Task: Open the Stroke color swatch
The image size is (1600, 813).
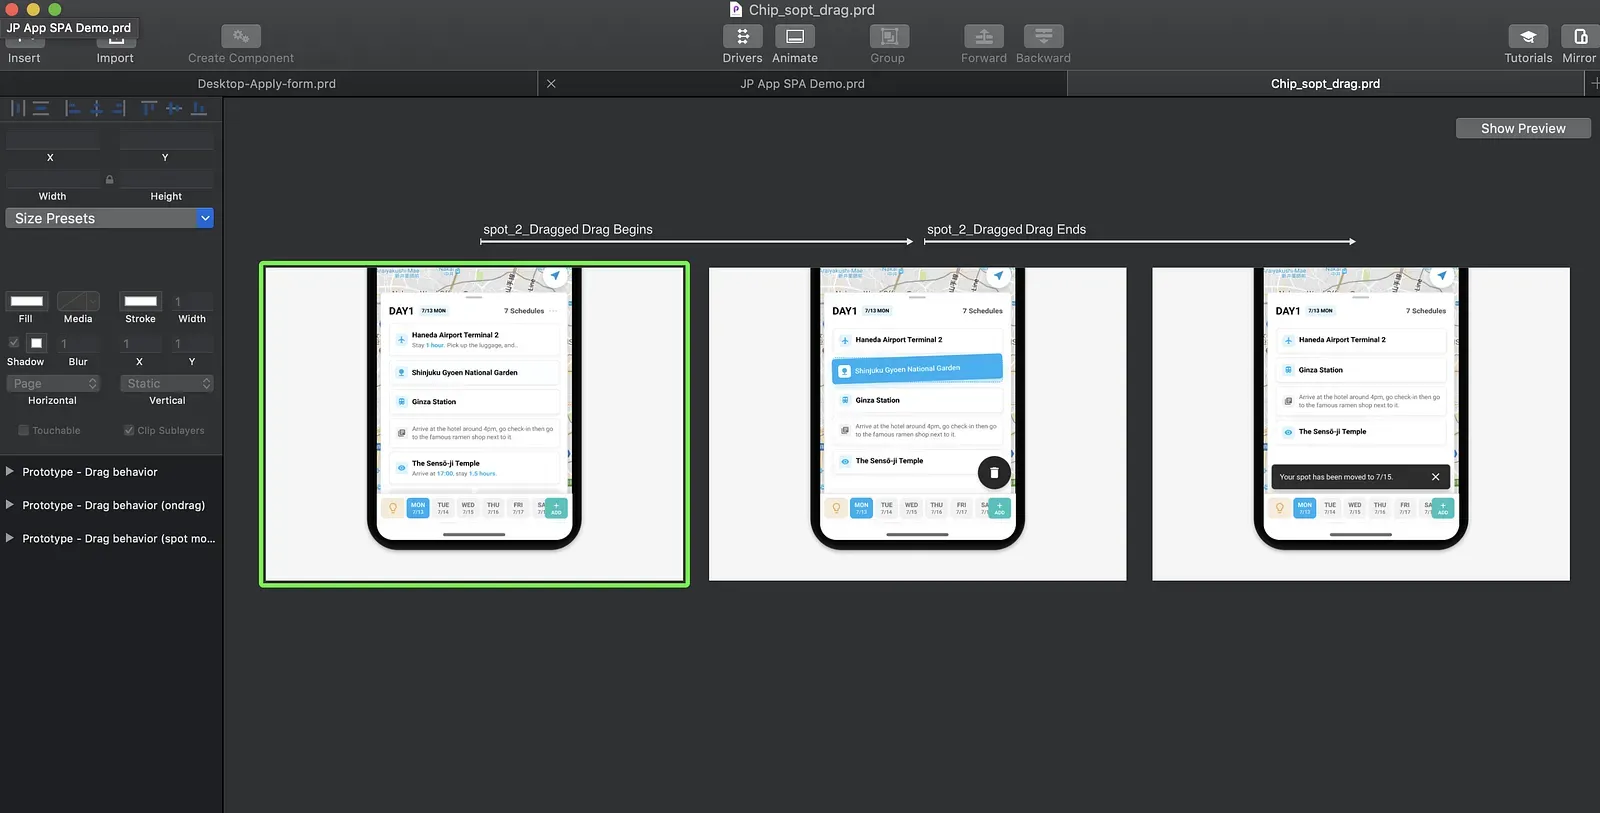Action: coord(140,301)
